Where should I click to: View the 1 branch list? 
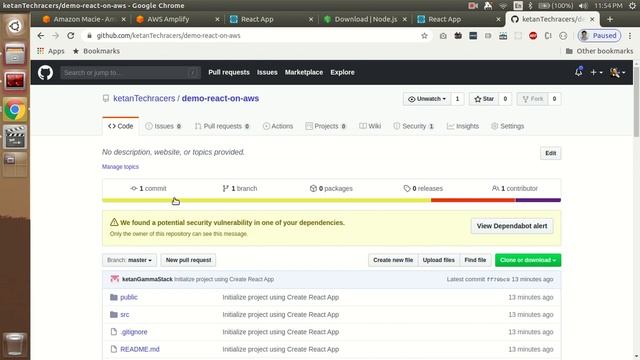(x=240, y=188)
